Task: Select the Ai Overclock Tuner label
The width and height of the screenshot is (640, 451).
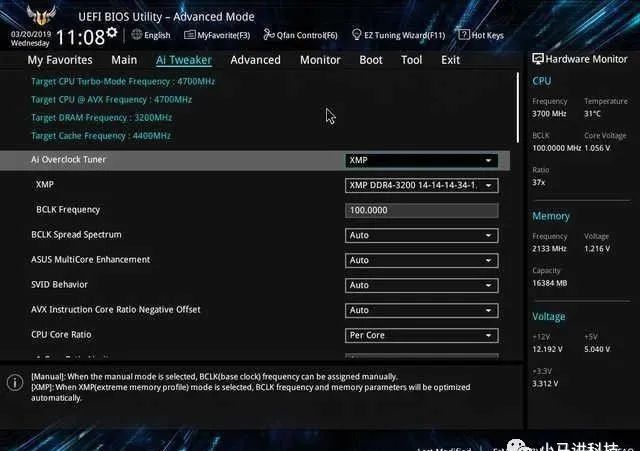Action: pyautogui.click(x=68, y=160)
